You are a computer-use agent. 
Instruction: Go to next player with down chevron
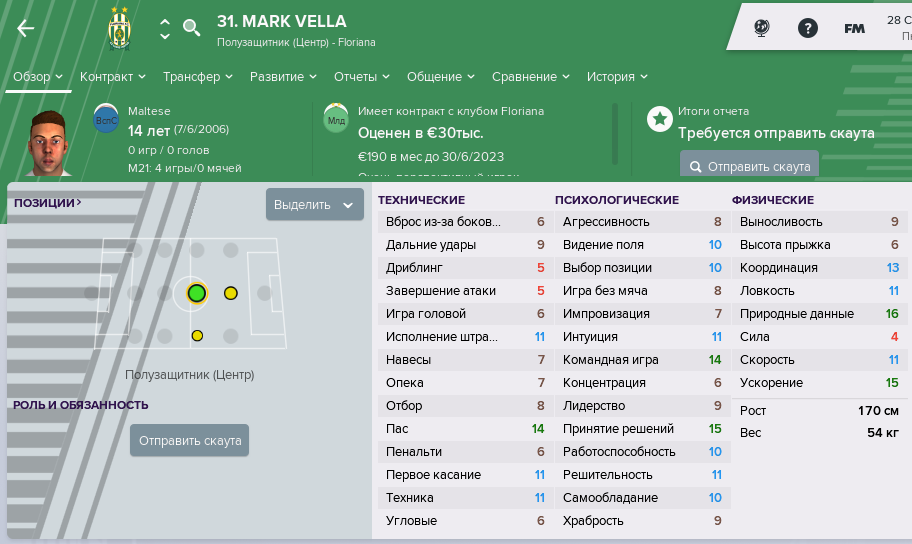coord(165,36)
